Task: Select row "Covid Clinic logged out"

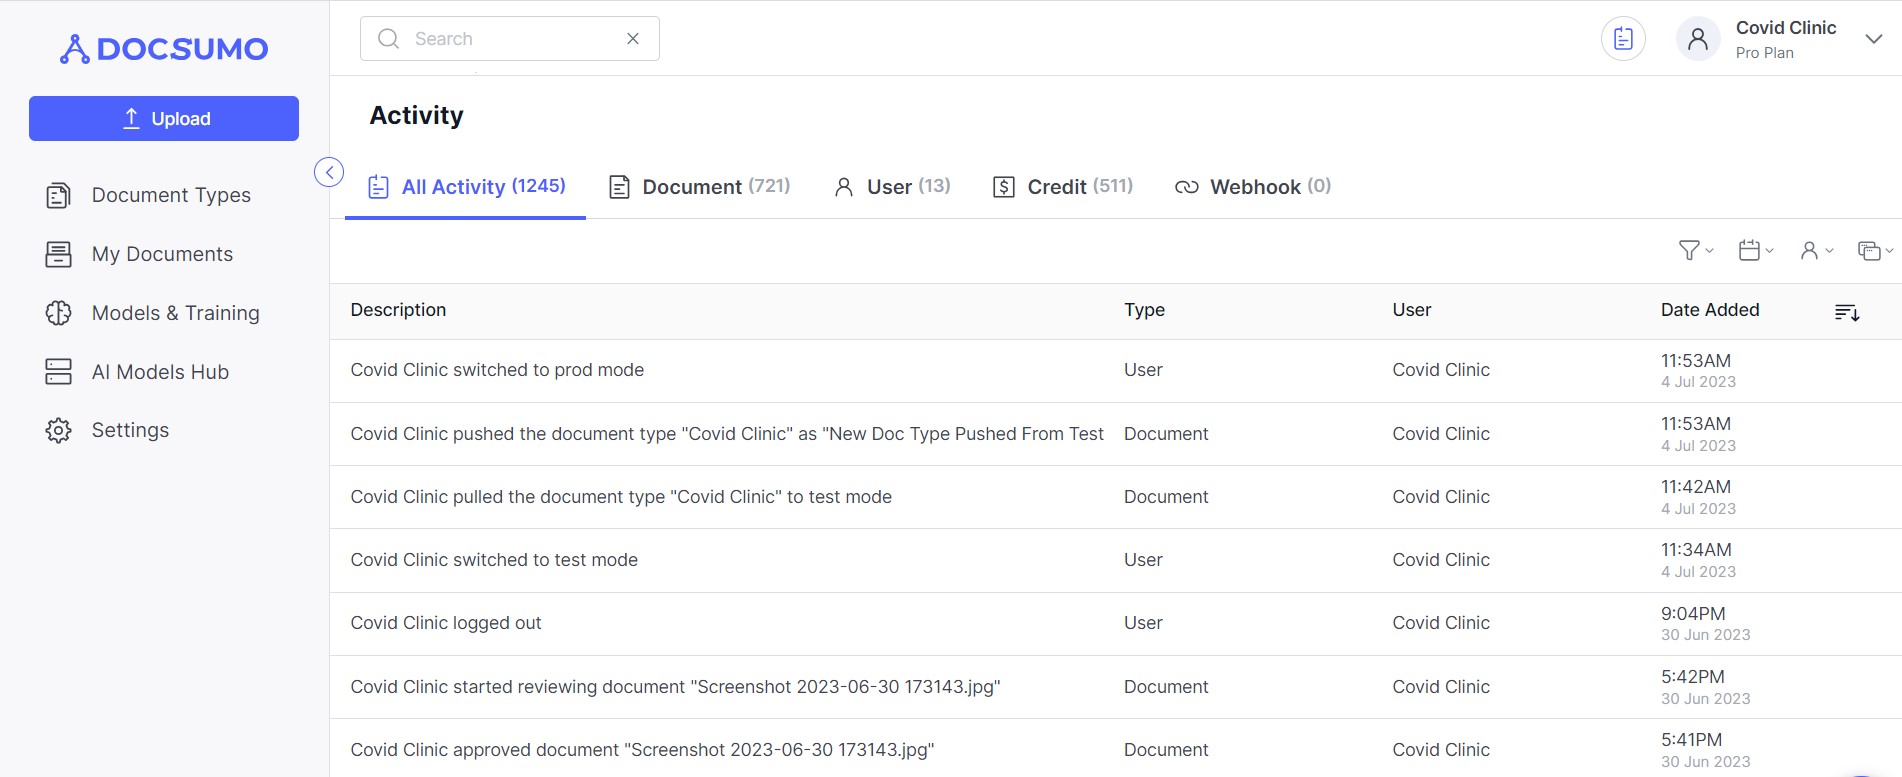Action: pyautogui.click(x=1116, y=624)
